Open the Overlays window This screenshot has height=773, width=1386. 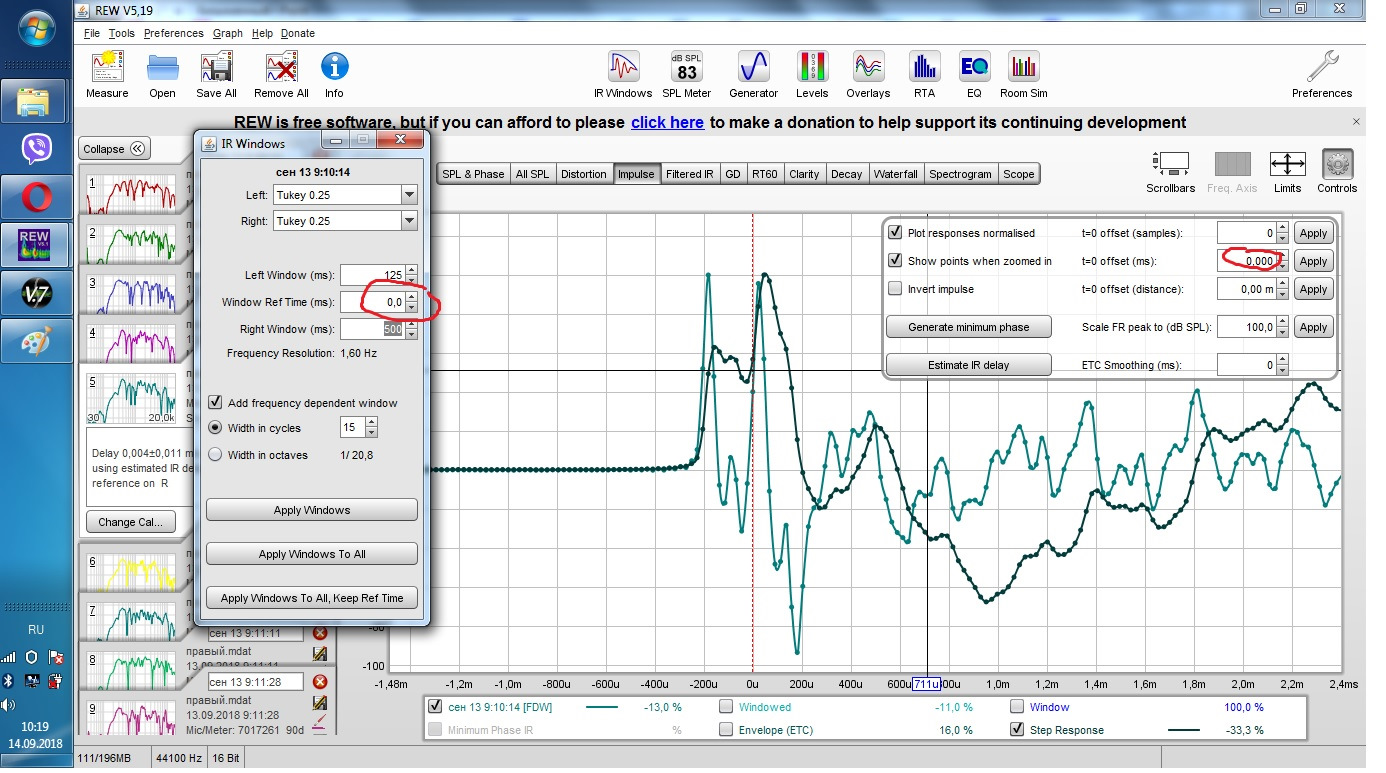tap(868, 67)
